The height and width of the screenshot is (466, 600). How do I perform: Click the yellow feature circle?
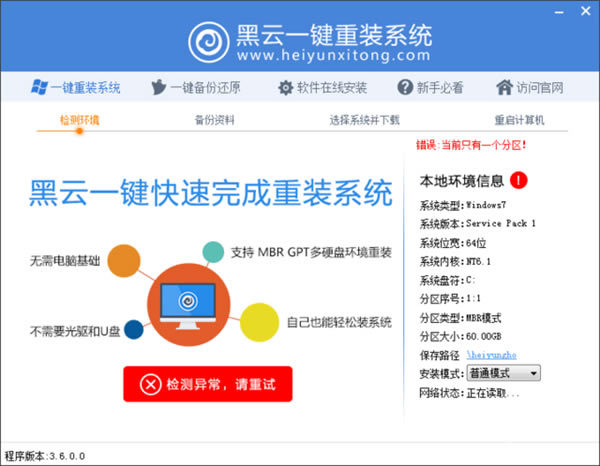[259, 322]
